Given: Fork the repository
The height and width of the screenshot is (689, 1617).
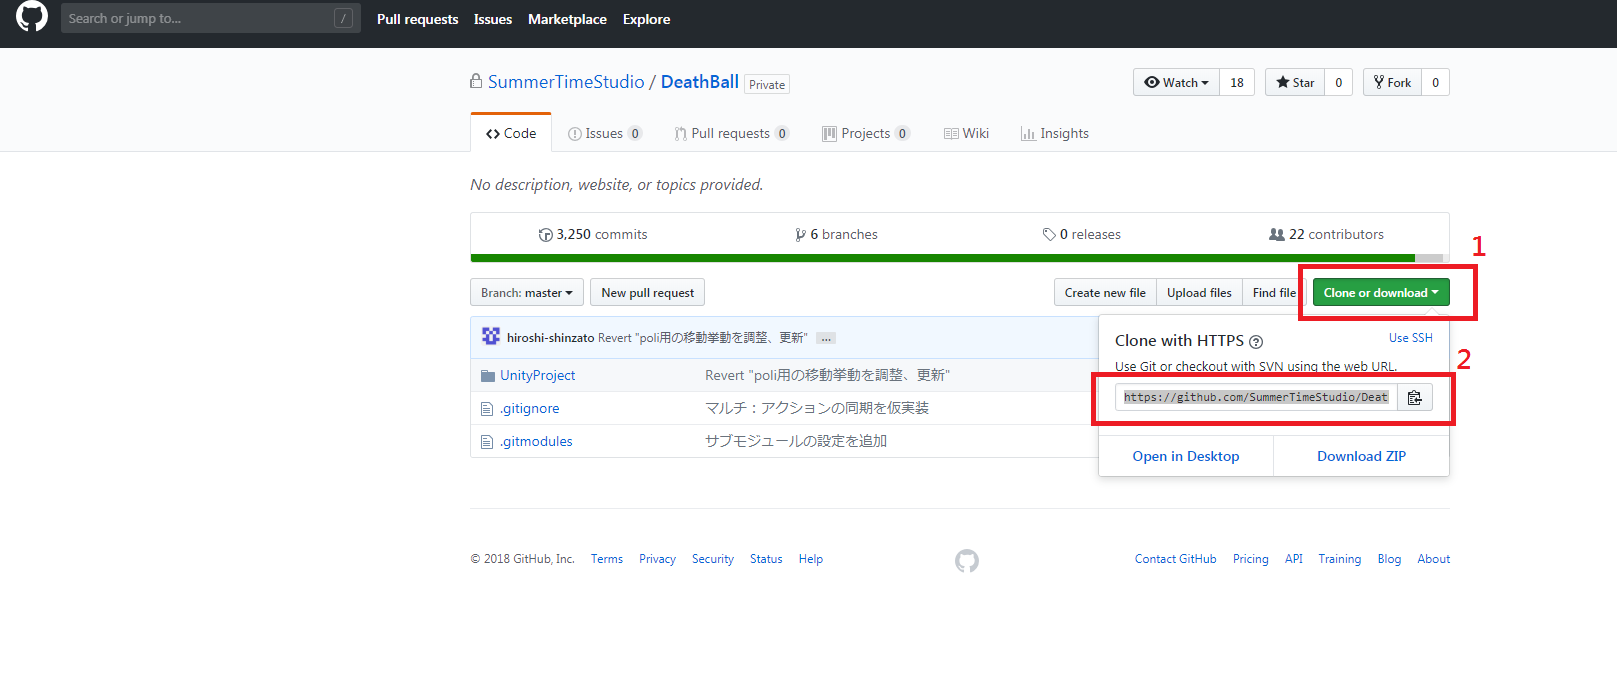Looking at the screenshot, I should click(x=1392, y=82).
